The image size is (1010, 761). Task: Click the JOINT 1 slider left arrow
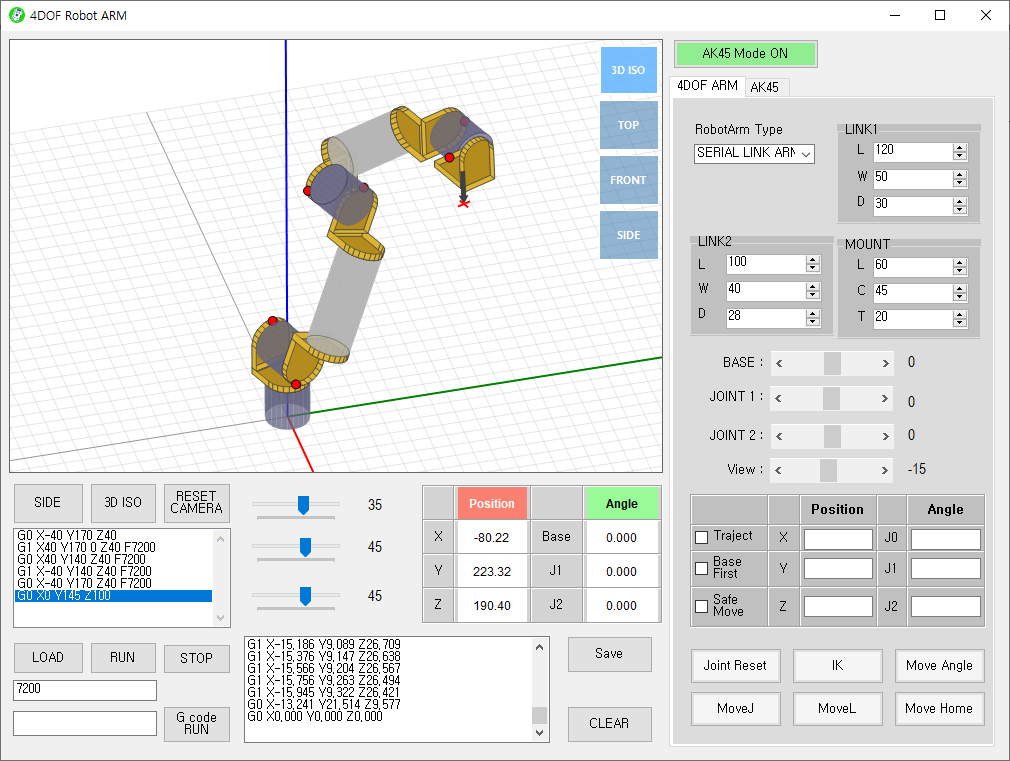pyautogui.click(x=780, y=398)
